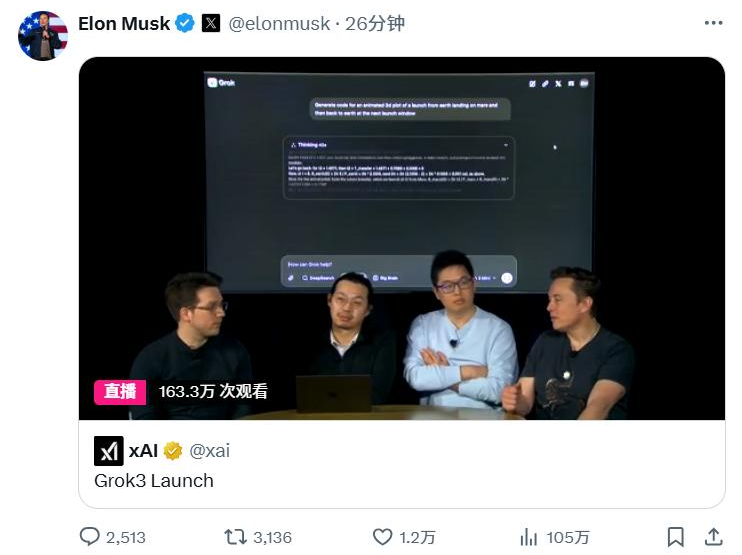Click the X affiliation badge next to name

point(211,23)
